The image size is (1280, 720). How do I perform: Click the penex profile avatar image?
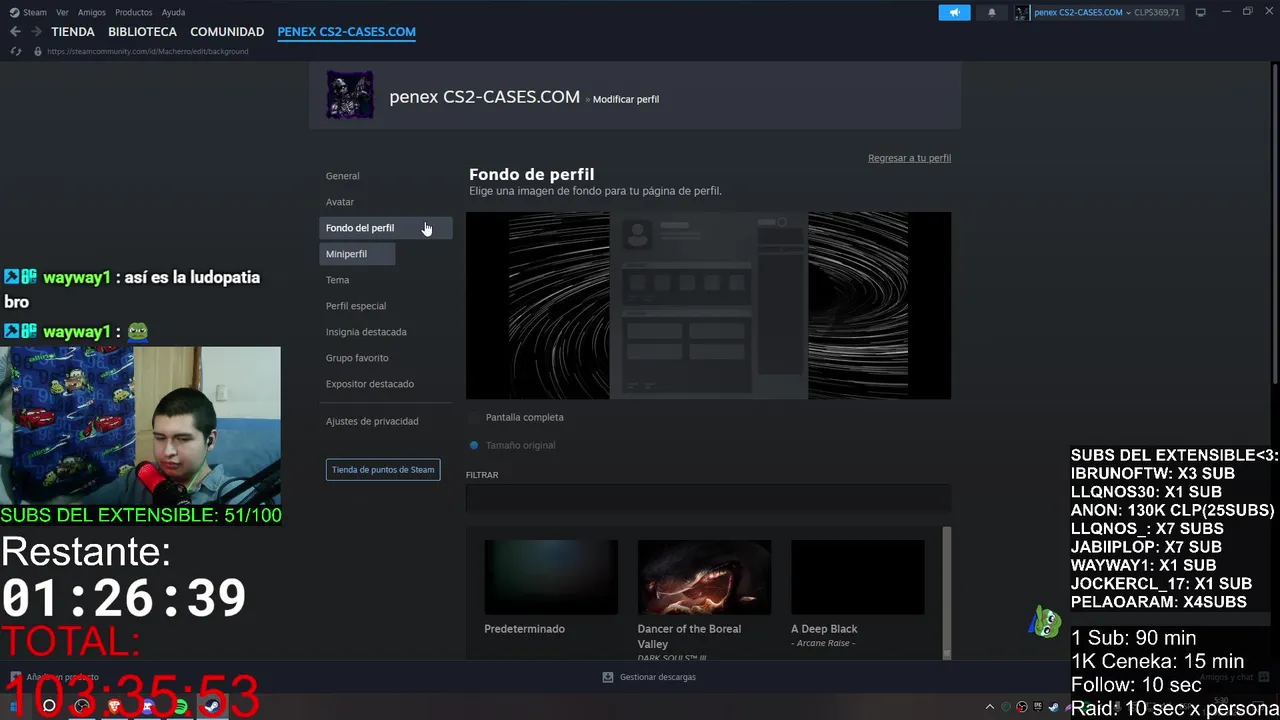click(x=350, y=95)
